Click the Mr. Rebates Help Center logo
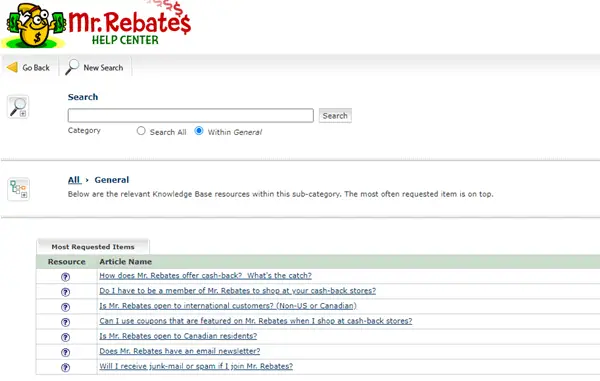The width and height of the screenshot is (600, 381). (x=96, y=24)
